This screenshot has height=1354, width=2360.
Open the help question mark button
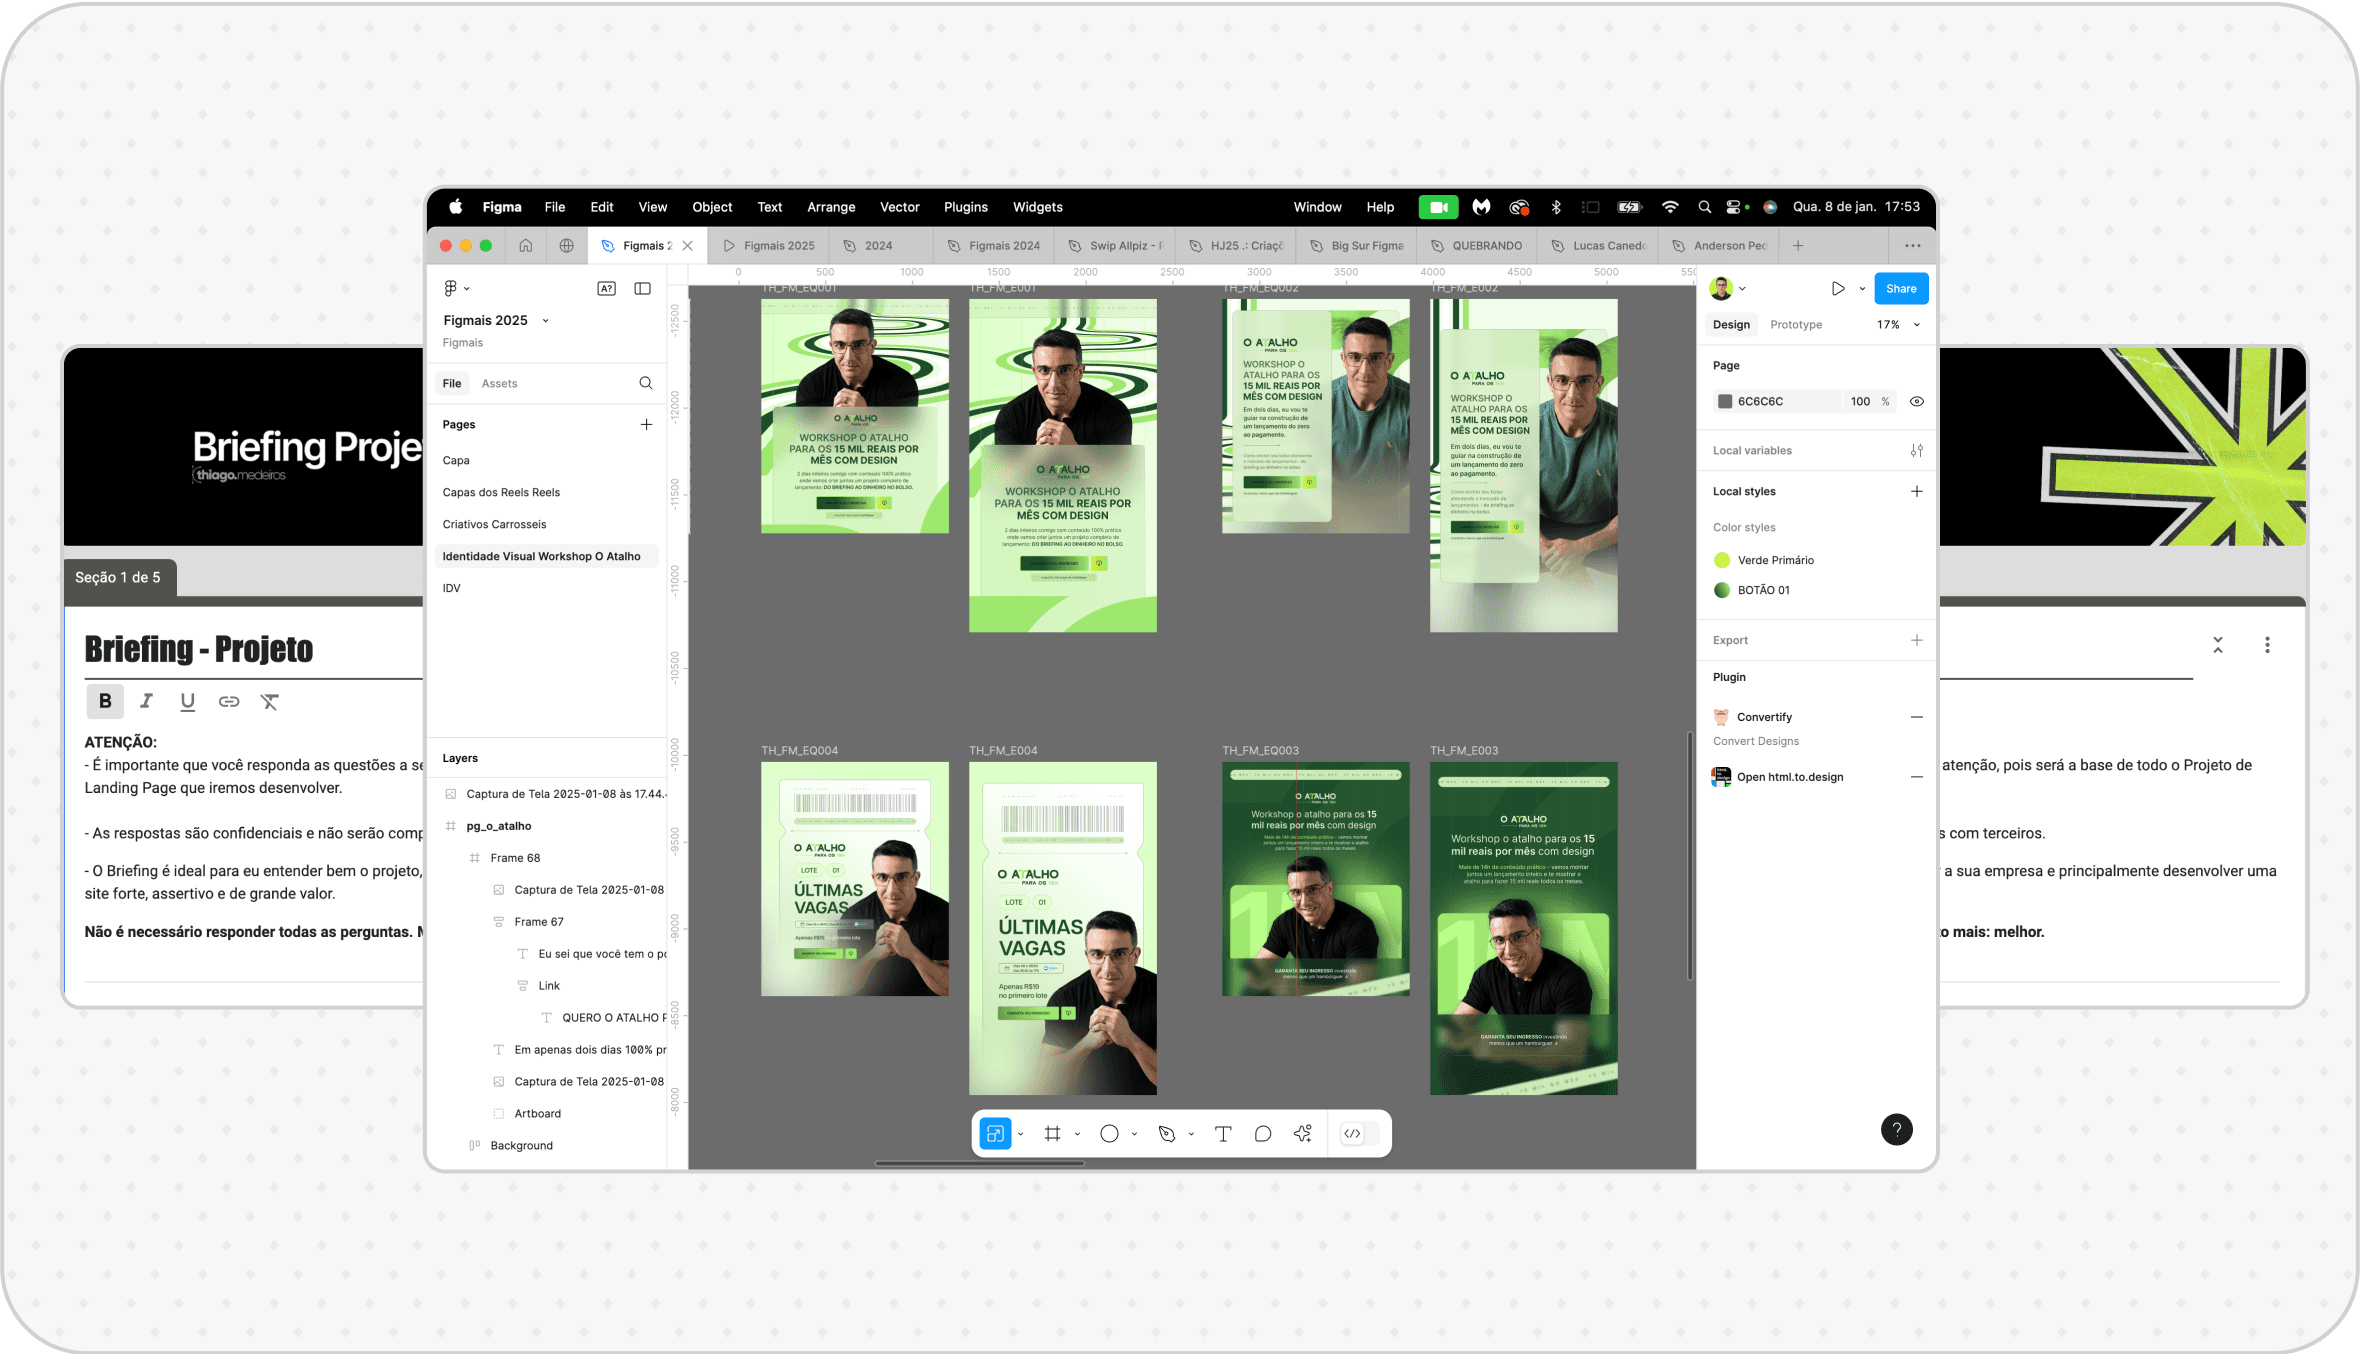coord(1897,1129)
